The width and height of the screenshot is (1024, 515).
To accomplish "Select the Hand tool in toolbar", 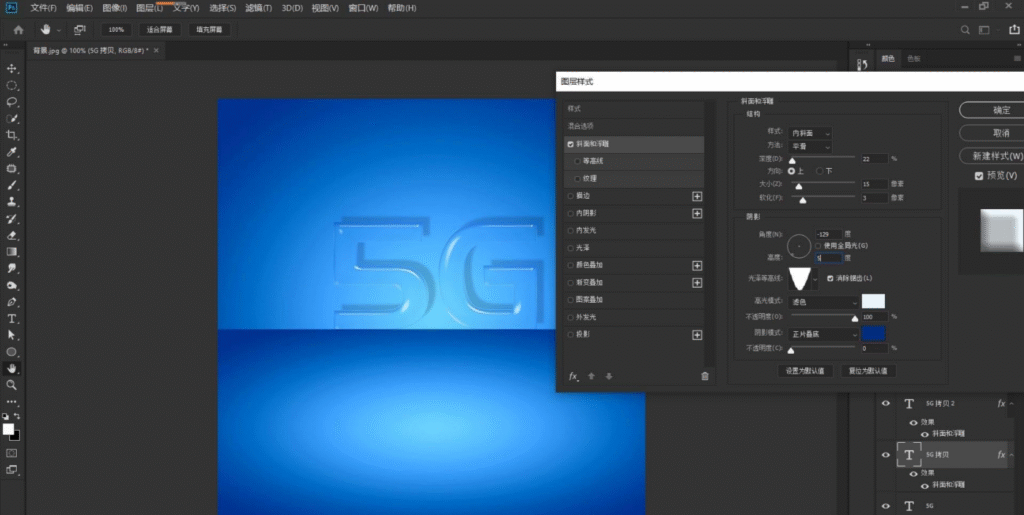I will [x=12, y=368].
